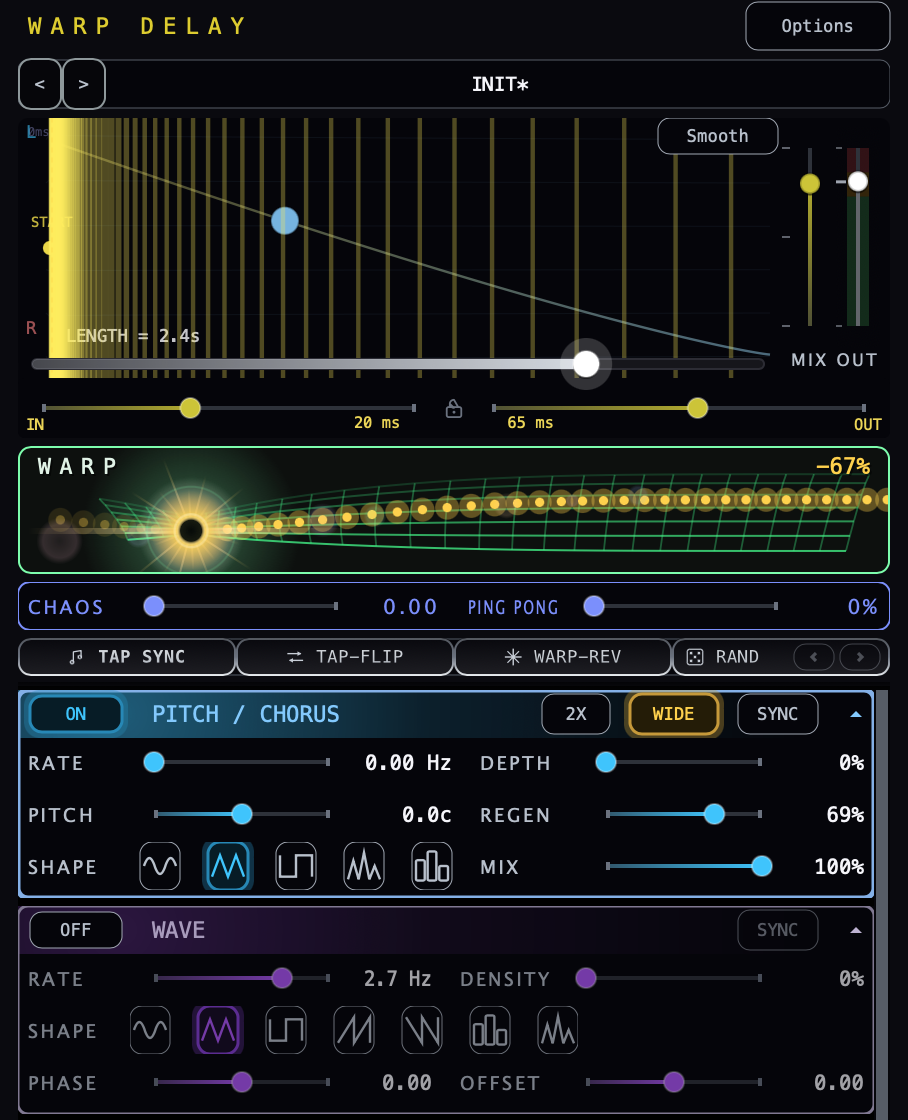
Task: Go to next random state arrow
Action: click(860, 656)
